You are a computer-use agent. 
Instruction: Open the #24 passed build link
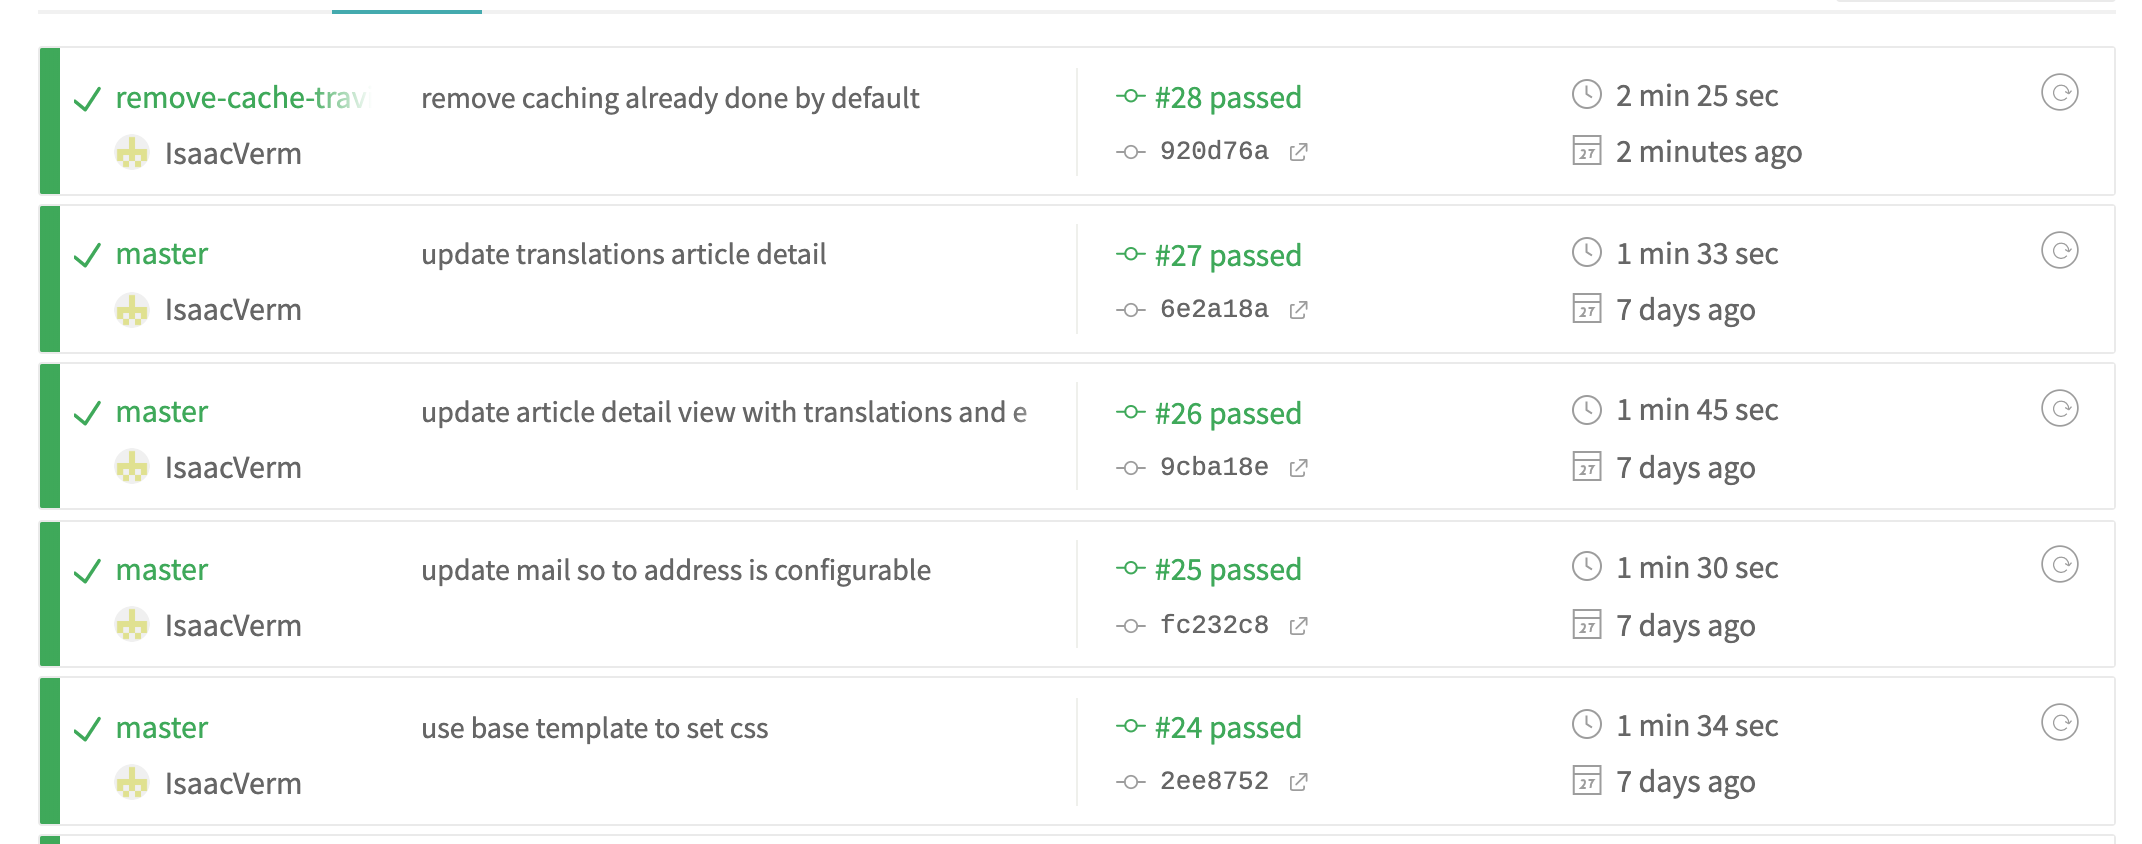[x=1228, y=728]
